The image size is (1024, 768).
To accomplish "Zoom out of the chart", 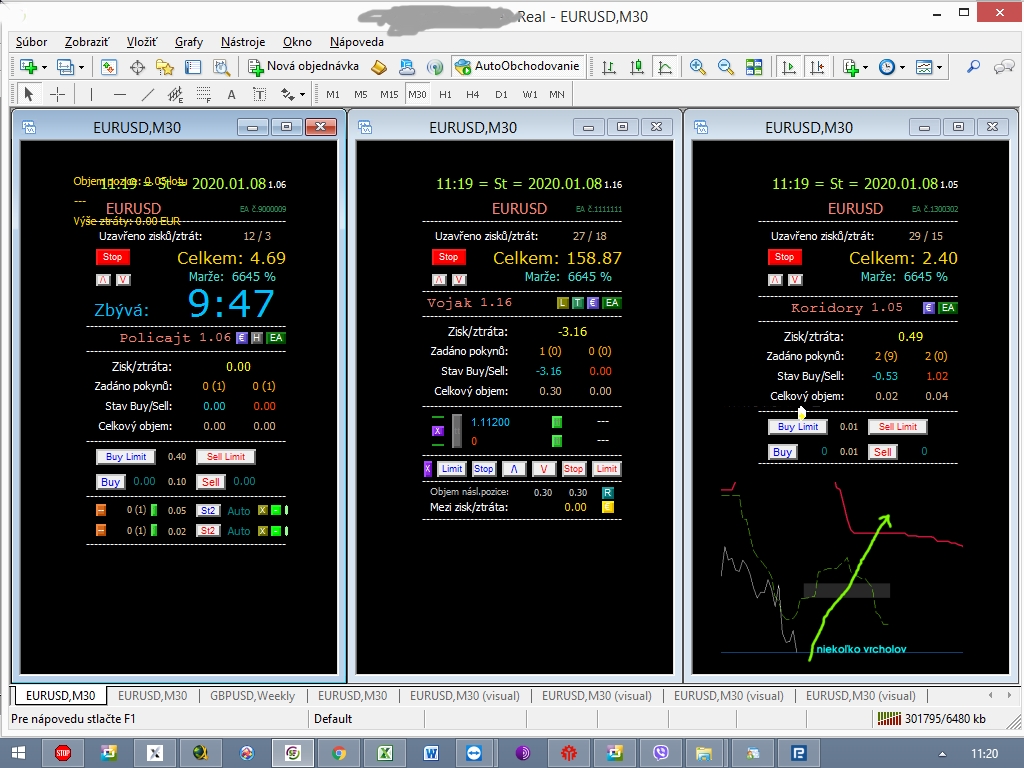I will [726, 67].
